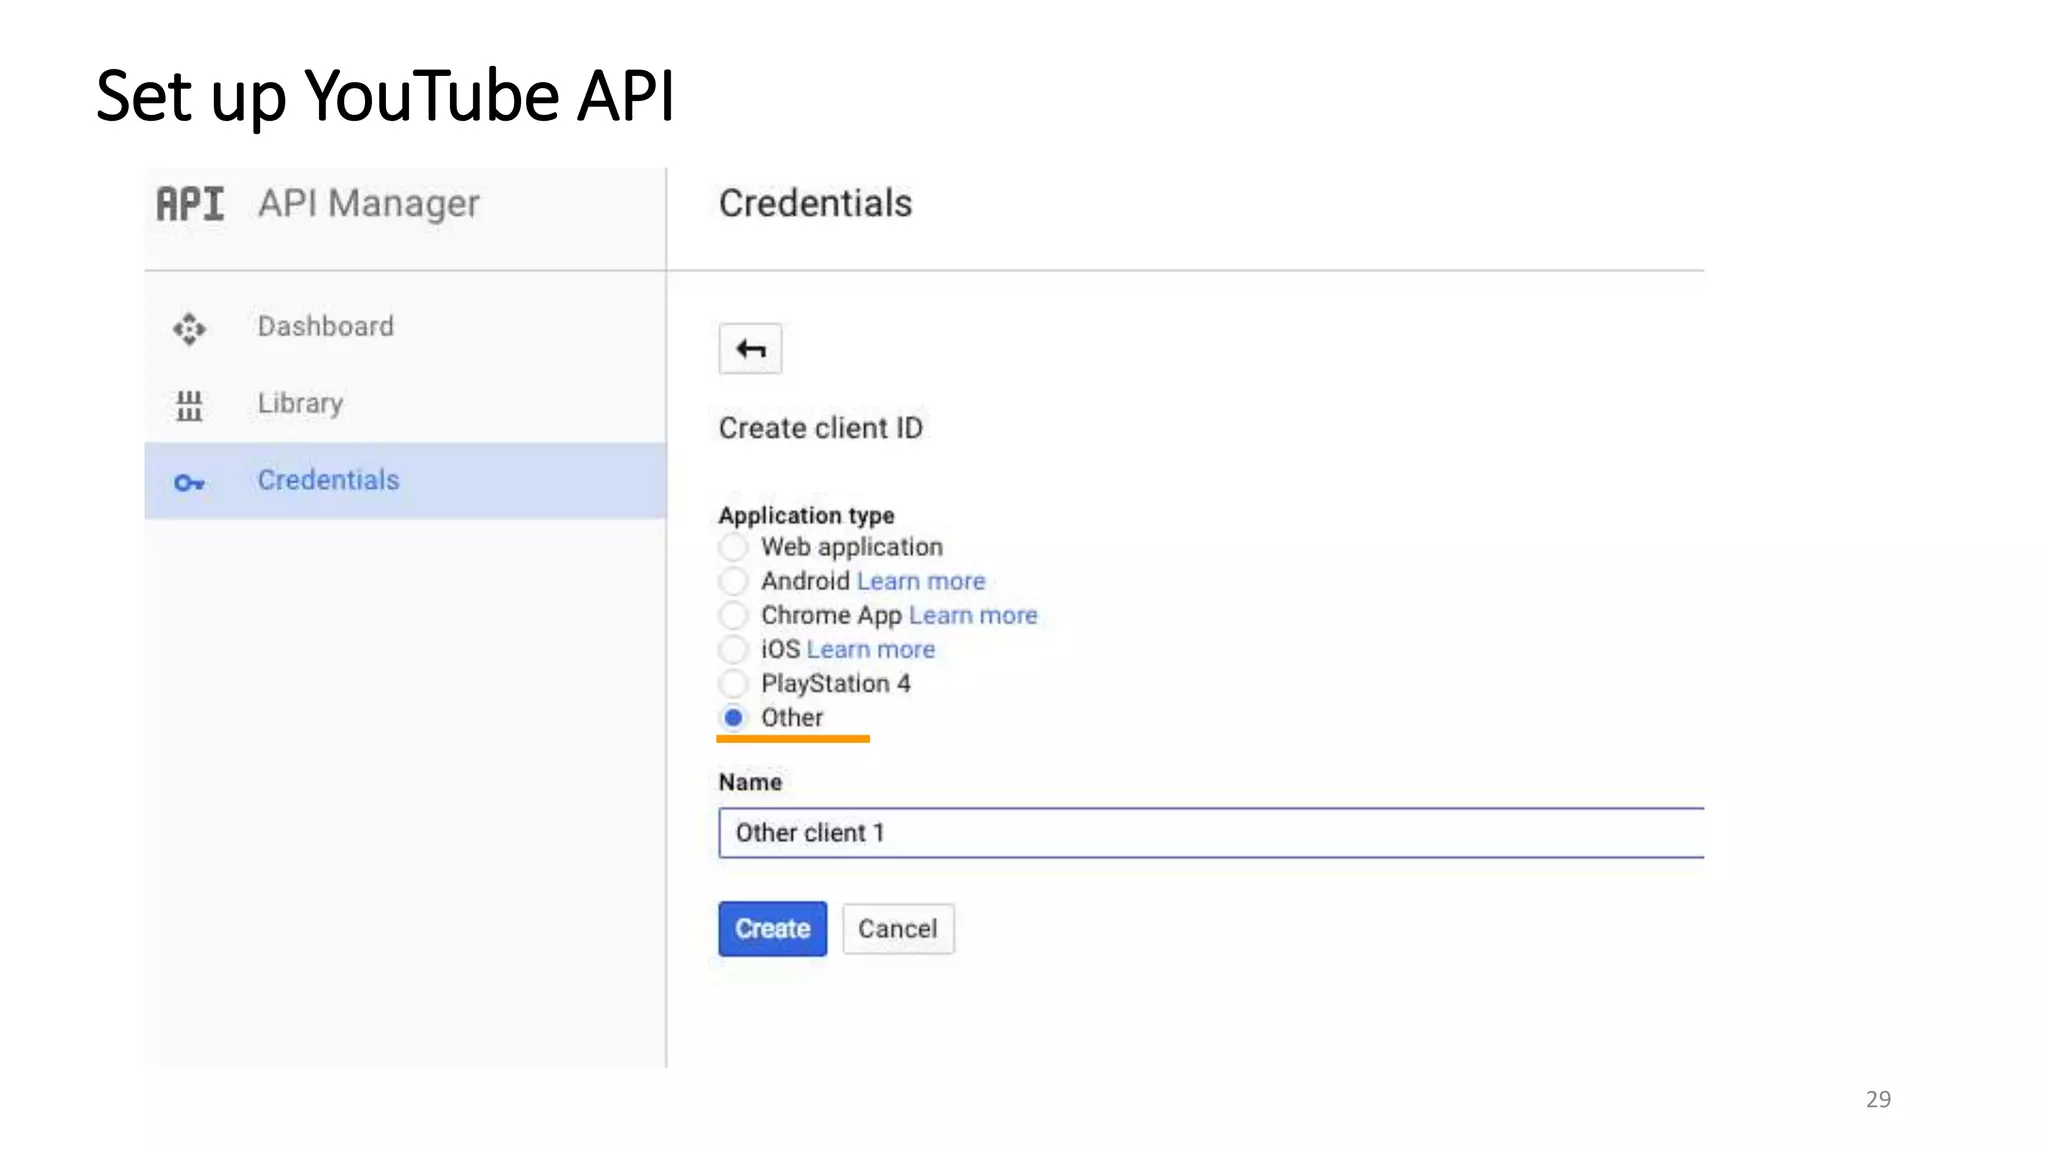Select the PlayStation 4 radio button
The height and width of the screenshot is (1152, 2048).
click(733, 683)
